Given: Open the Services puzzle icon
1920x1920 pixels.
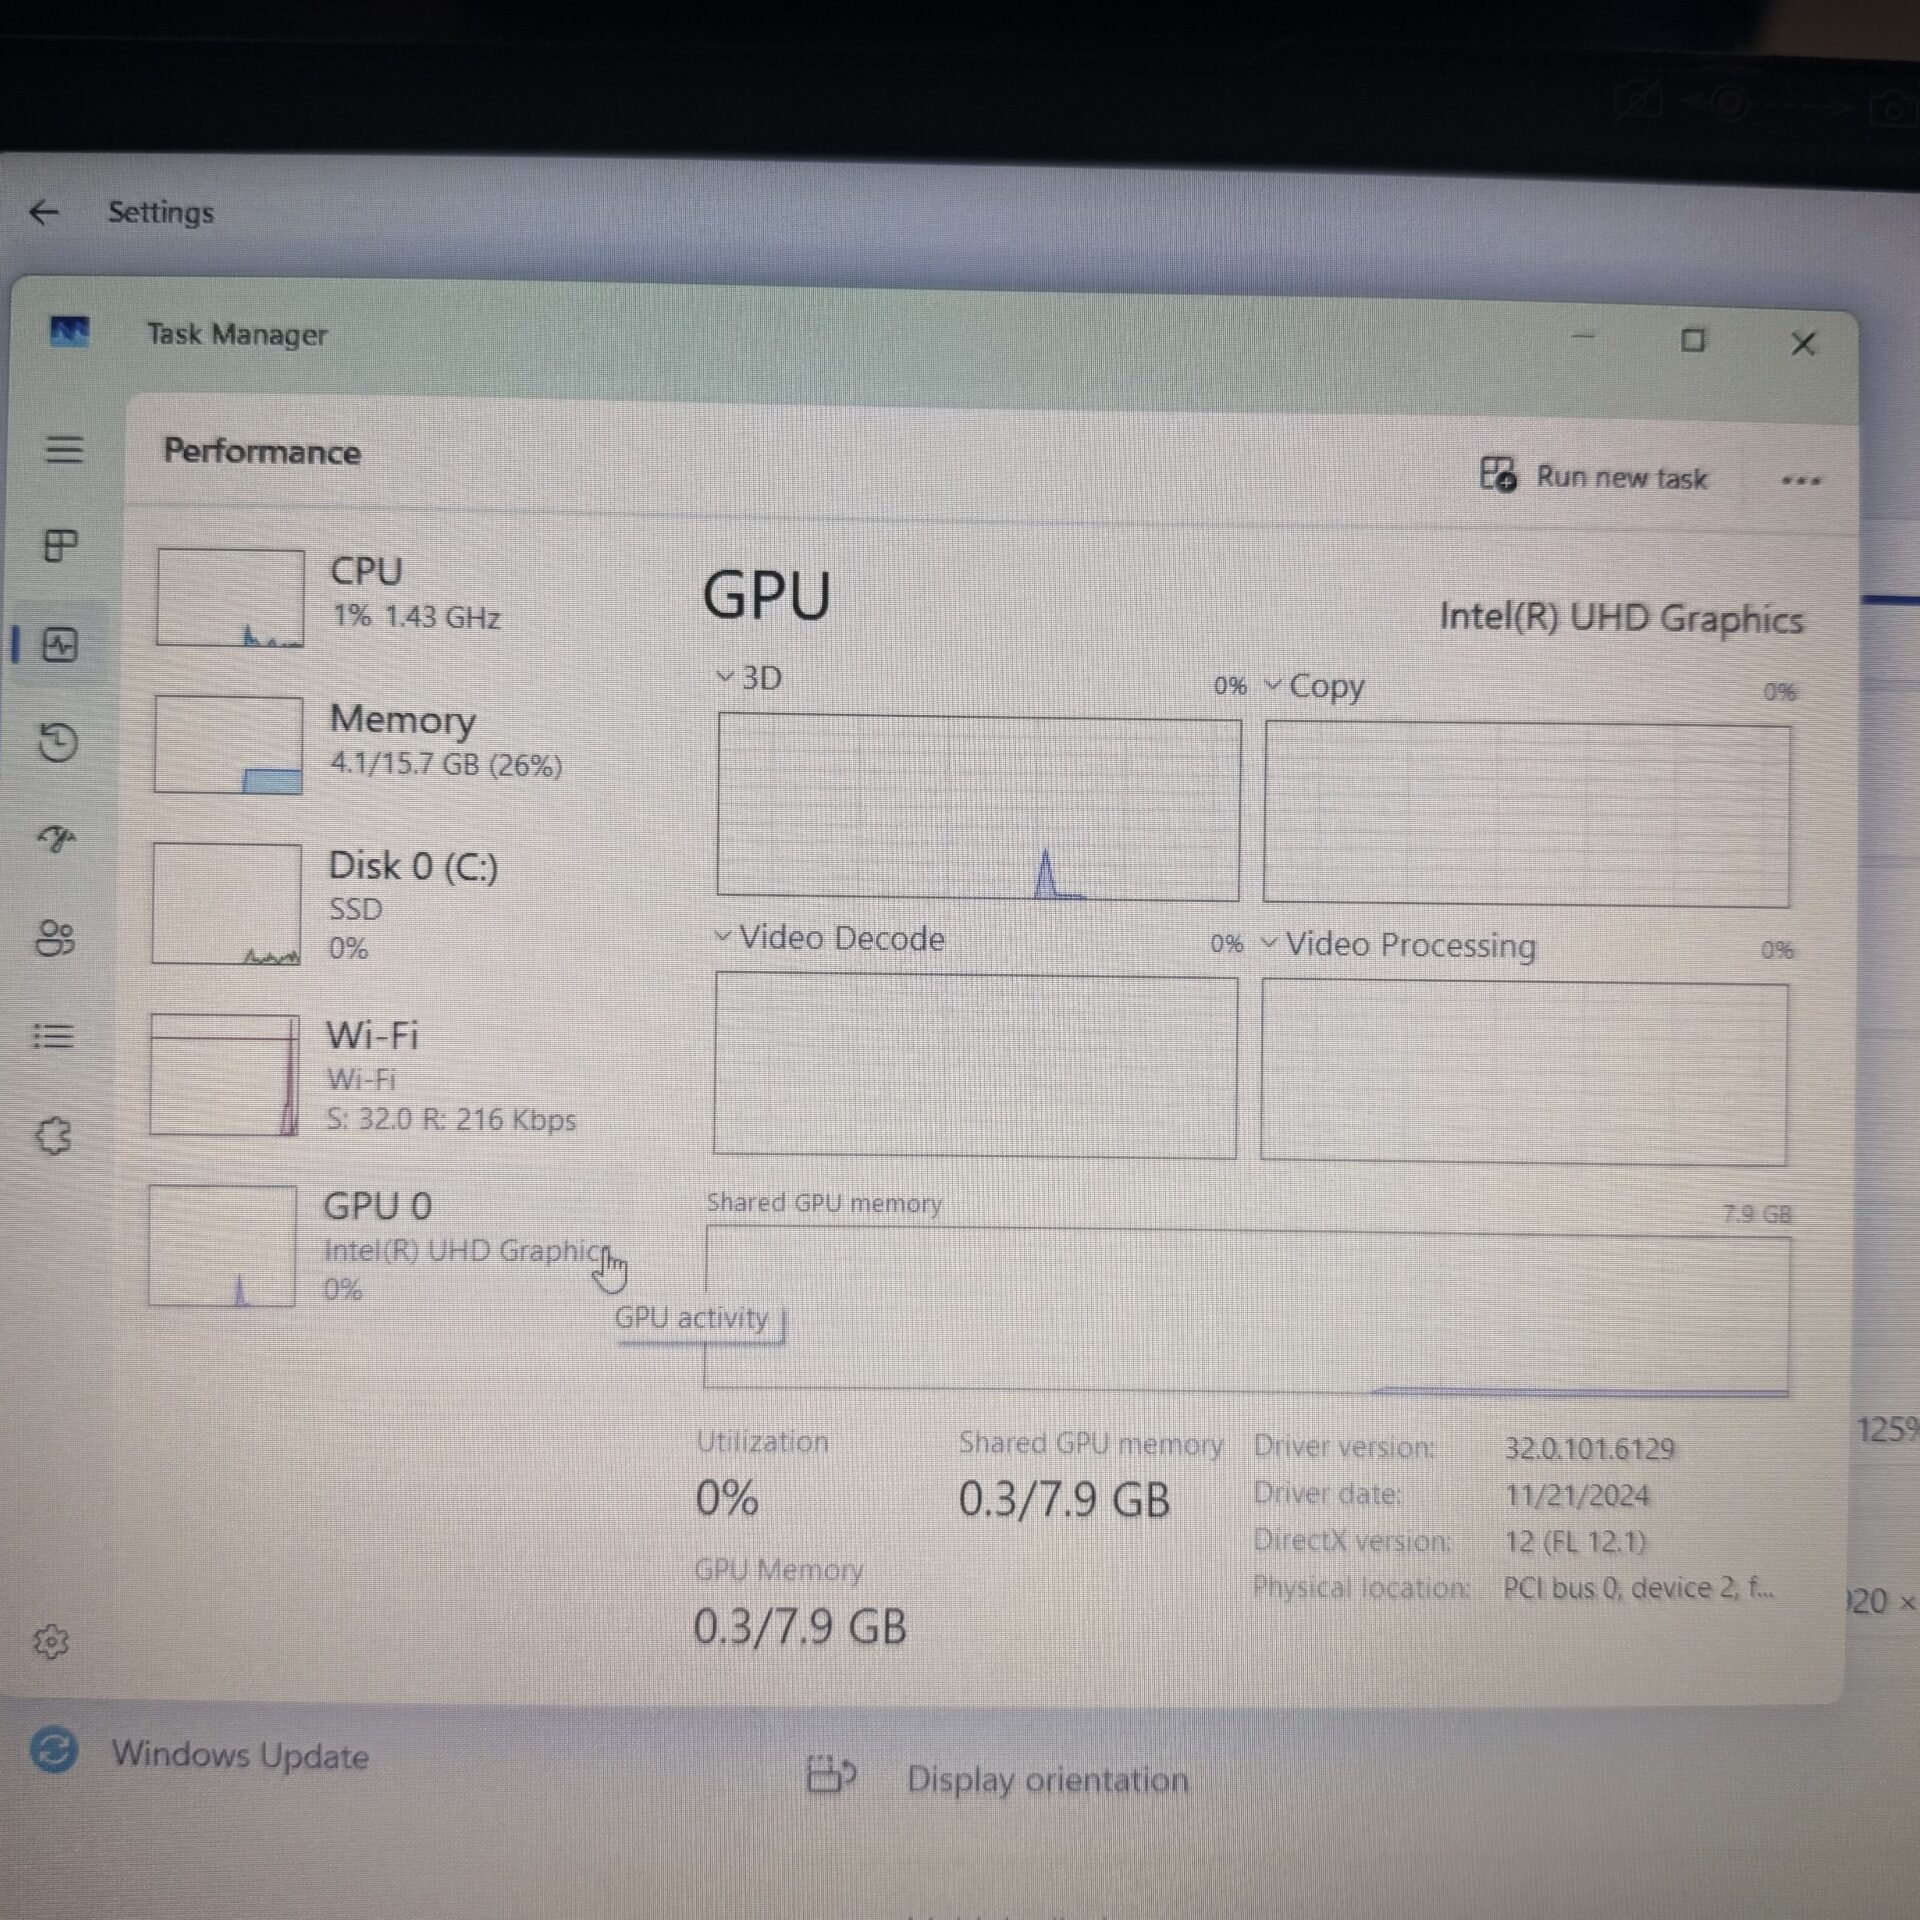Looking at the screenshot, I should coord(53,1136).
